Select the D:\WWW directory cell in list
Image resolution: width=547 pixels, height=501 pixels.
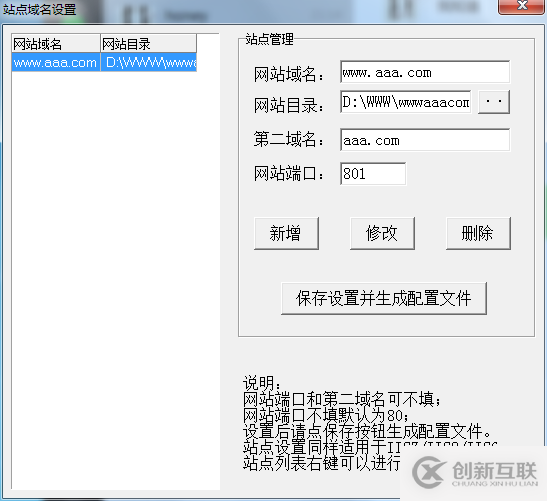point(149,62)
